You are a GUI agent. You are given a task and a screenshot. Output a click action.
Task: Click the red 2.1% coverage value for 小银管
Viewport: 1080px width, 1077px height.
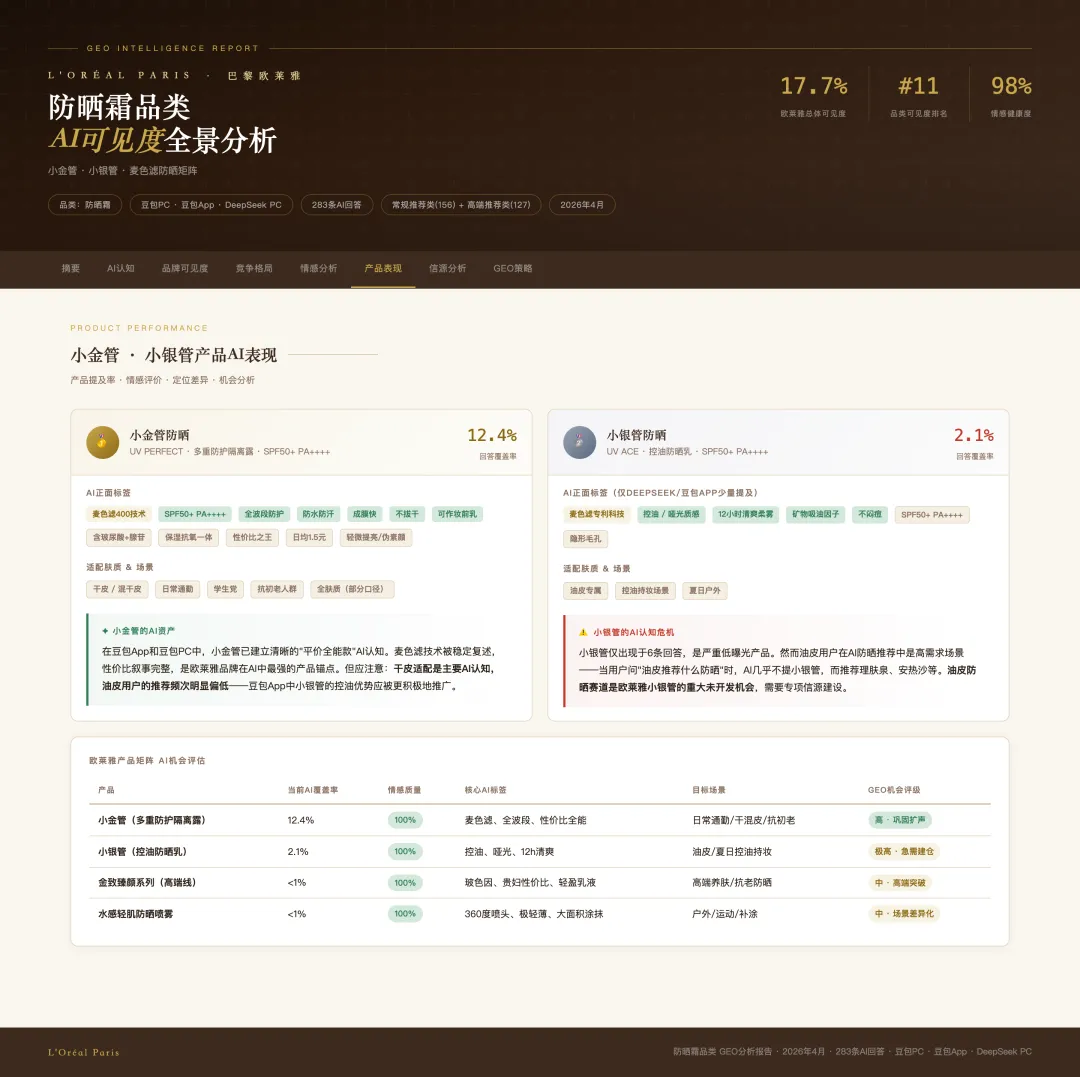pyautogui.click(x=973, y=435)
